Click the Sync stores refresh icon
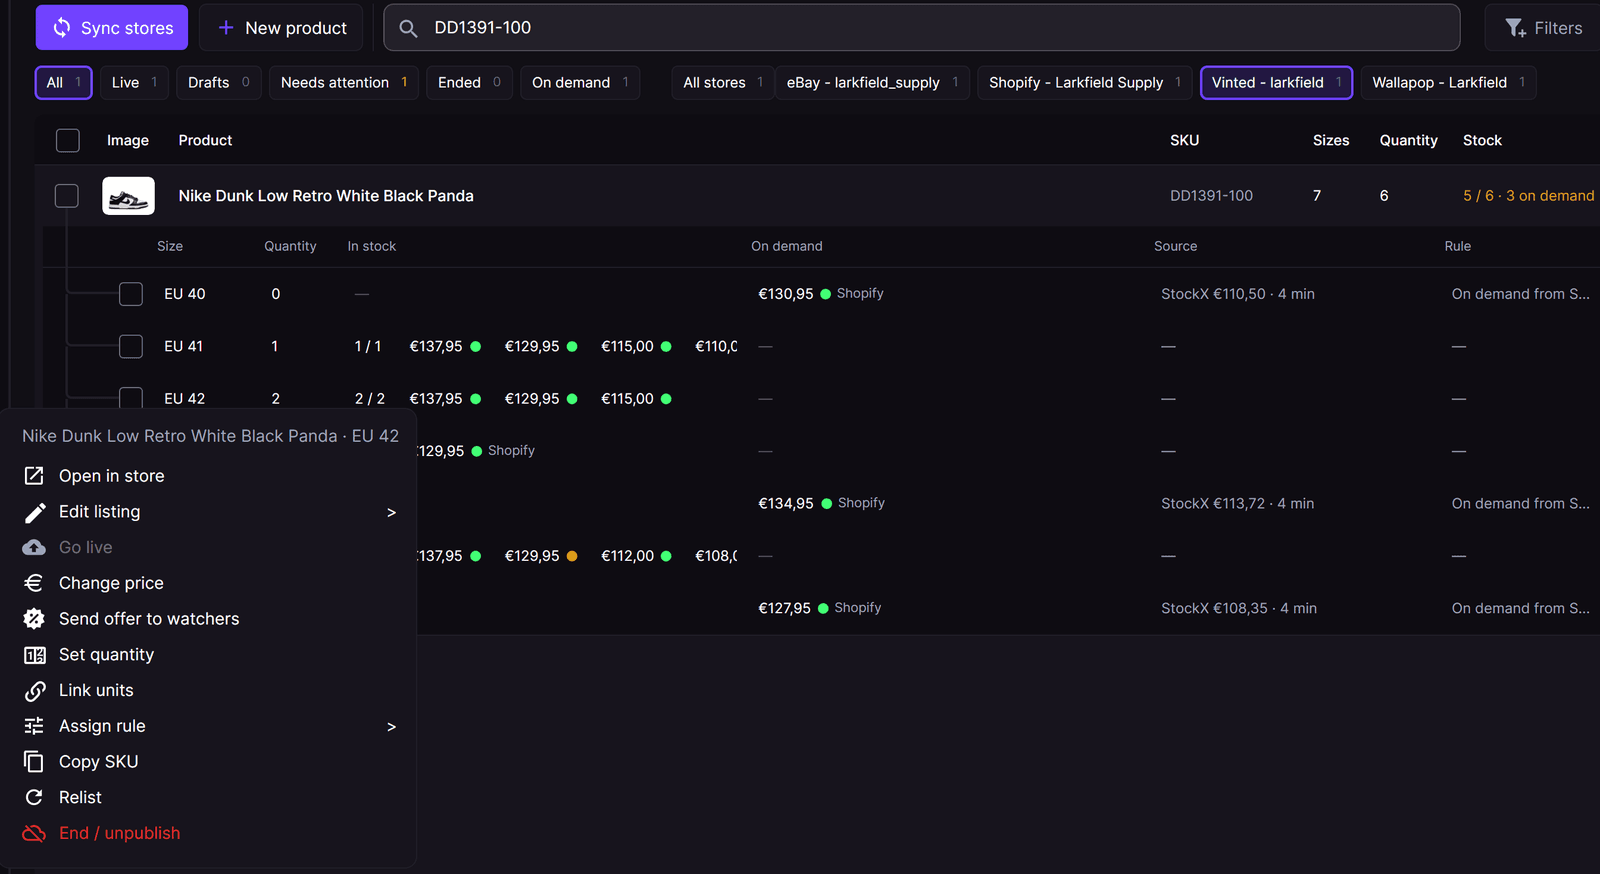The width and height of the screenshot is (1600, 874). tap(62, 28)
